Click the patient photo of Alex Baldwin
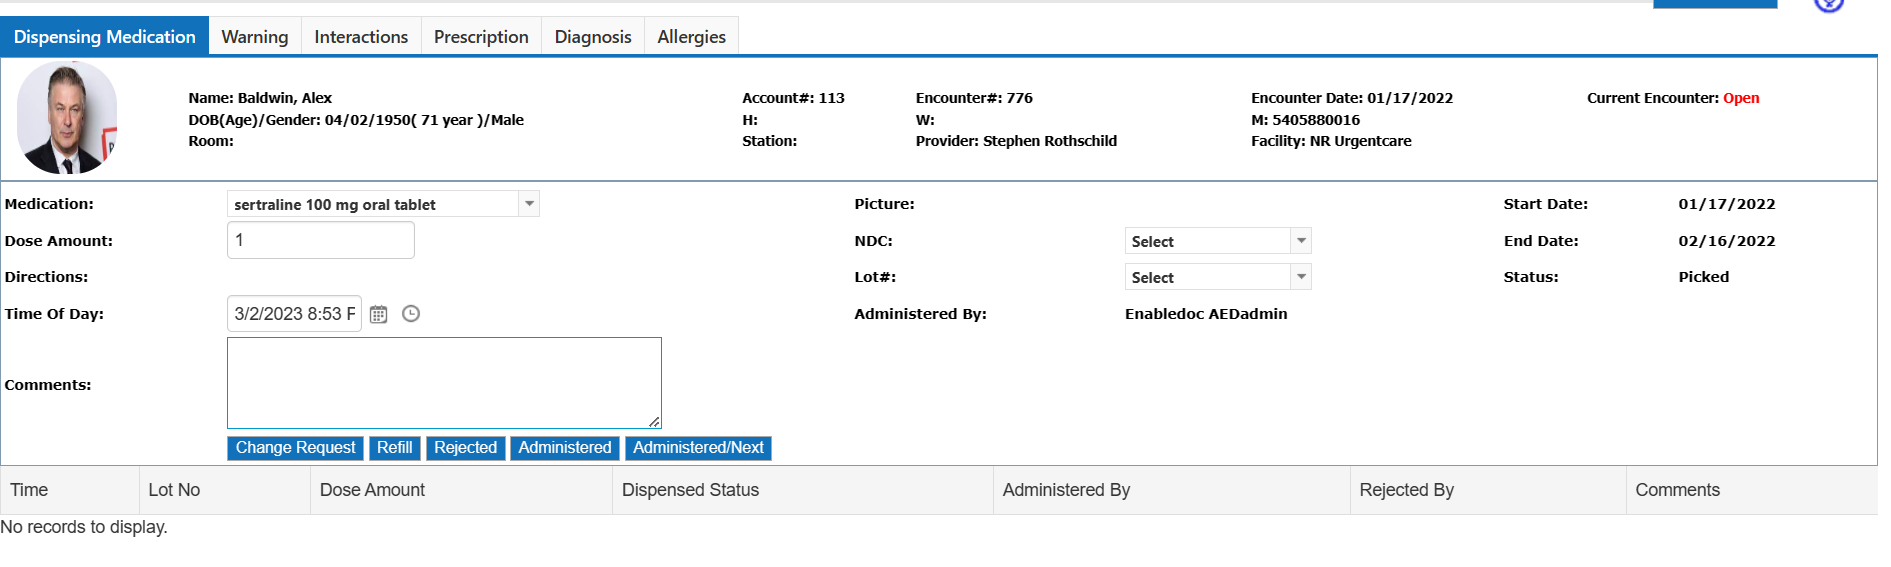Viewport: 1891px width, 567px height. (x=67, y=117)
